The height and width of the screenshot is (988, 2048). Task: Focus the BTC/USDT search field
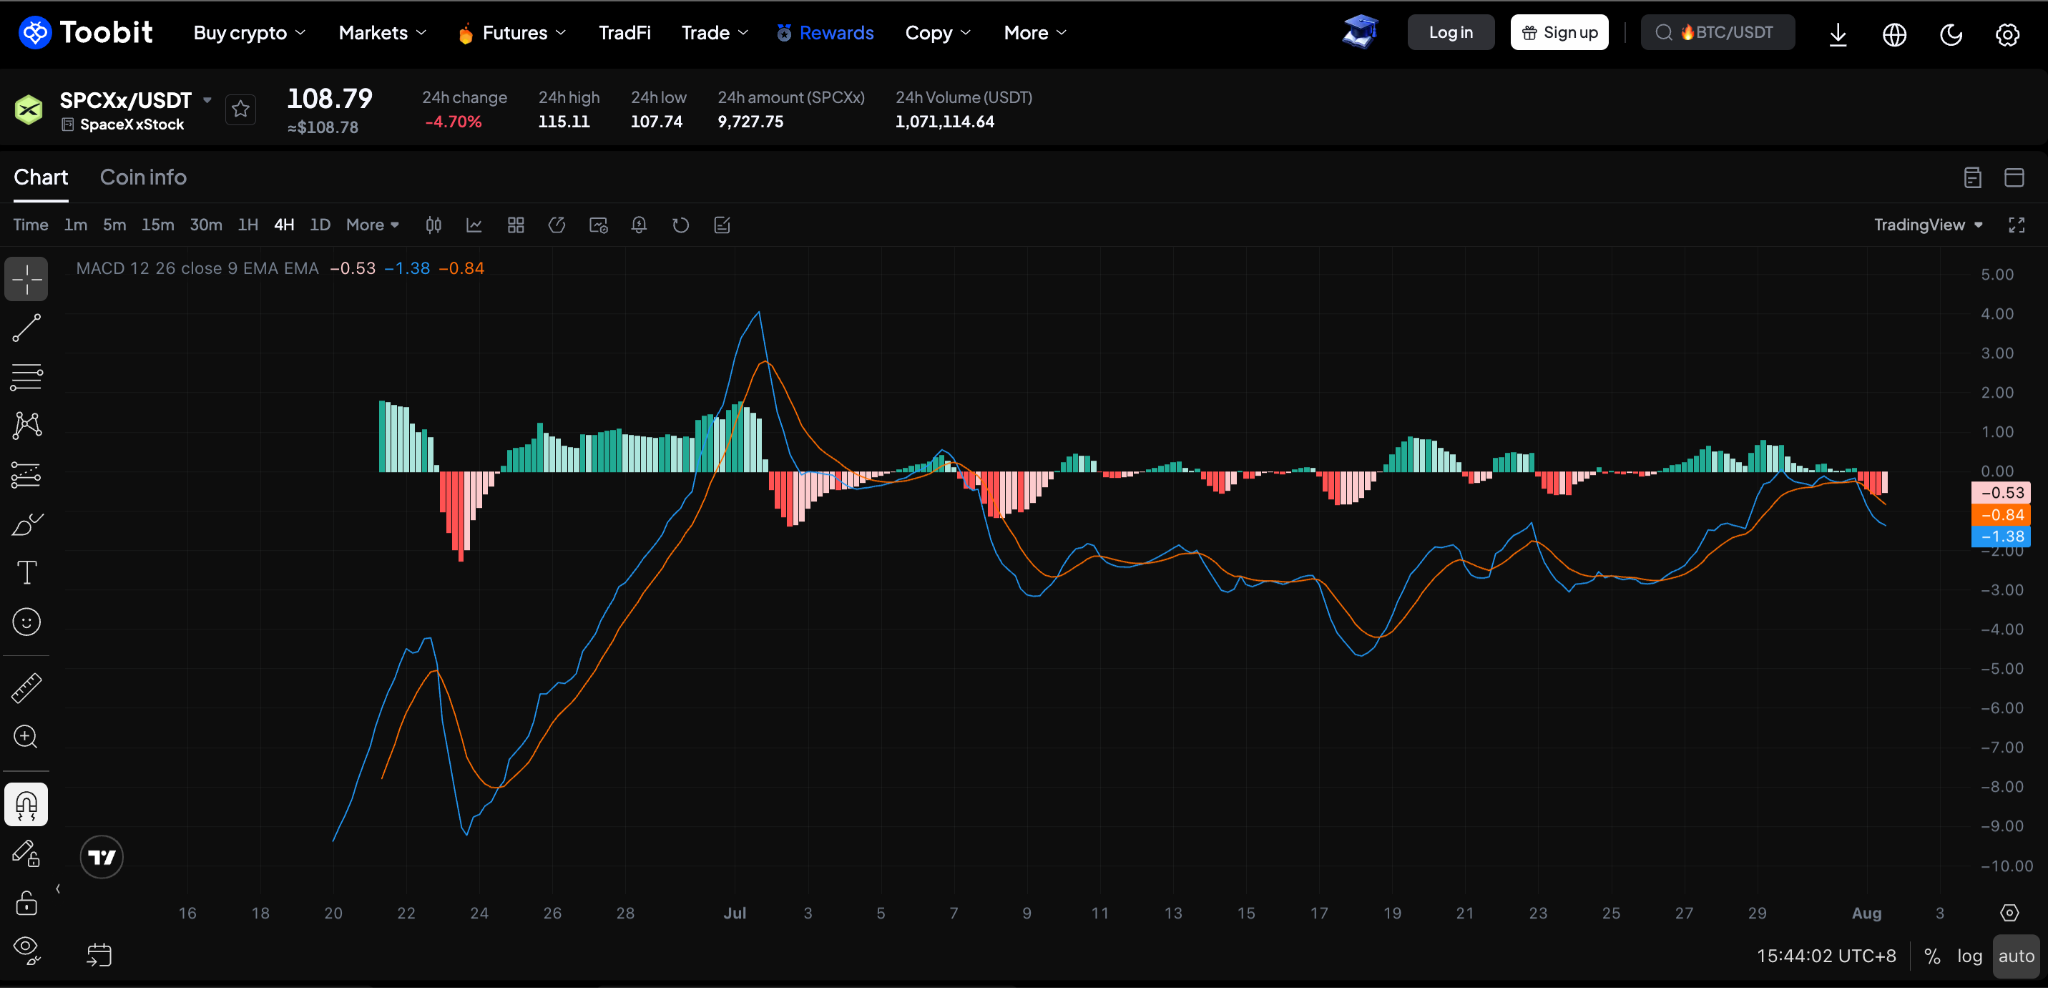[x=1717, y=32]
